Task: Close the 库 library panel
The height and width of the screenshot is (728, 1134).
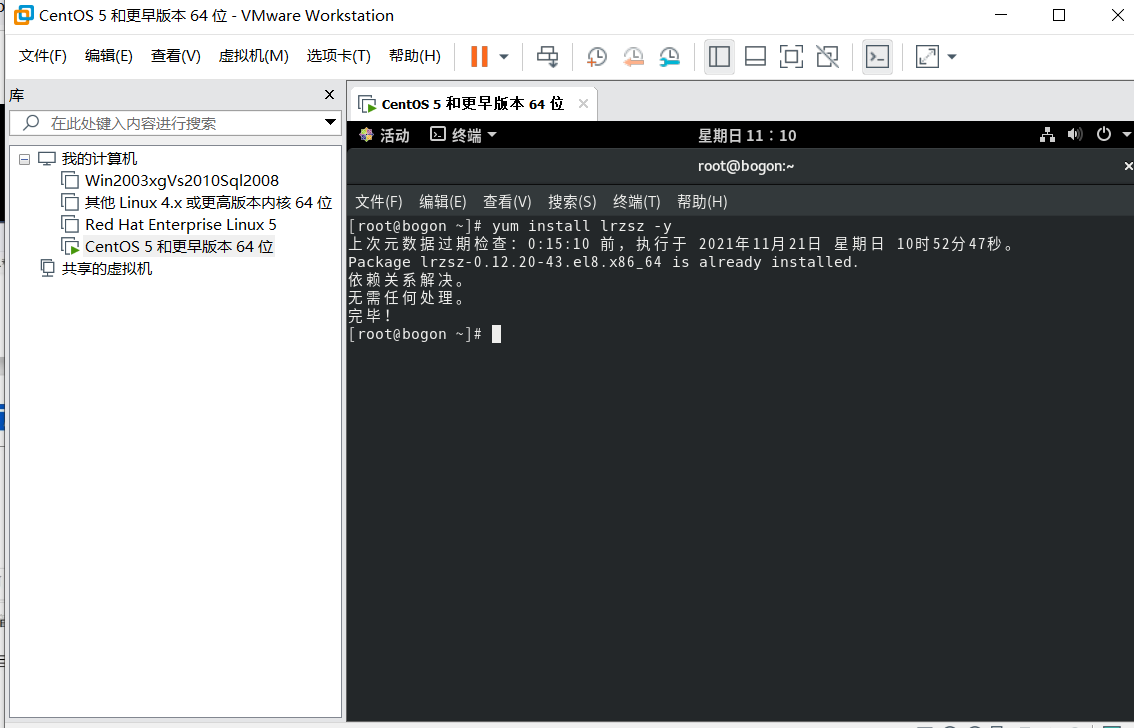Action: point(330,95)
